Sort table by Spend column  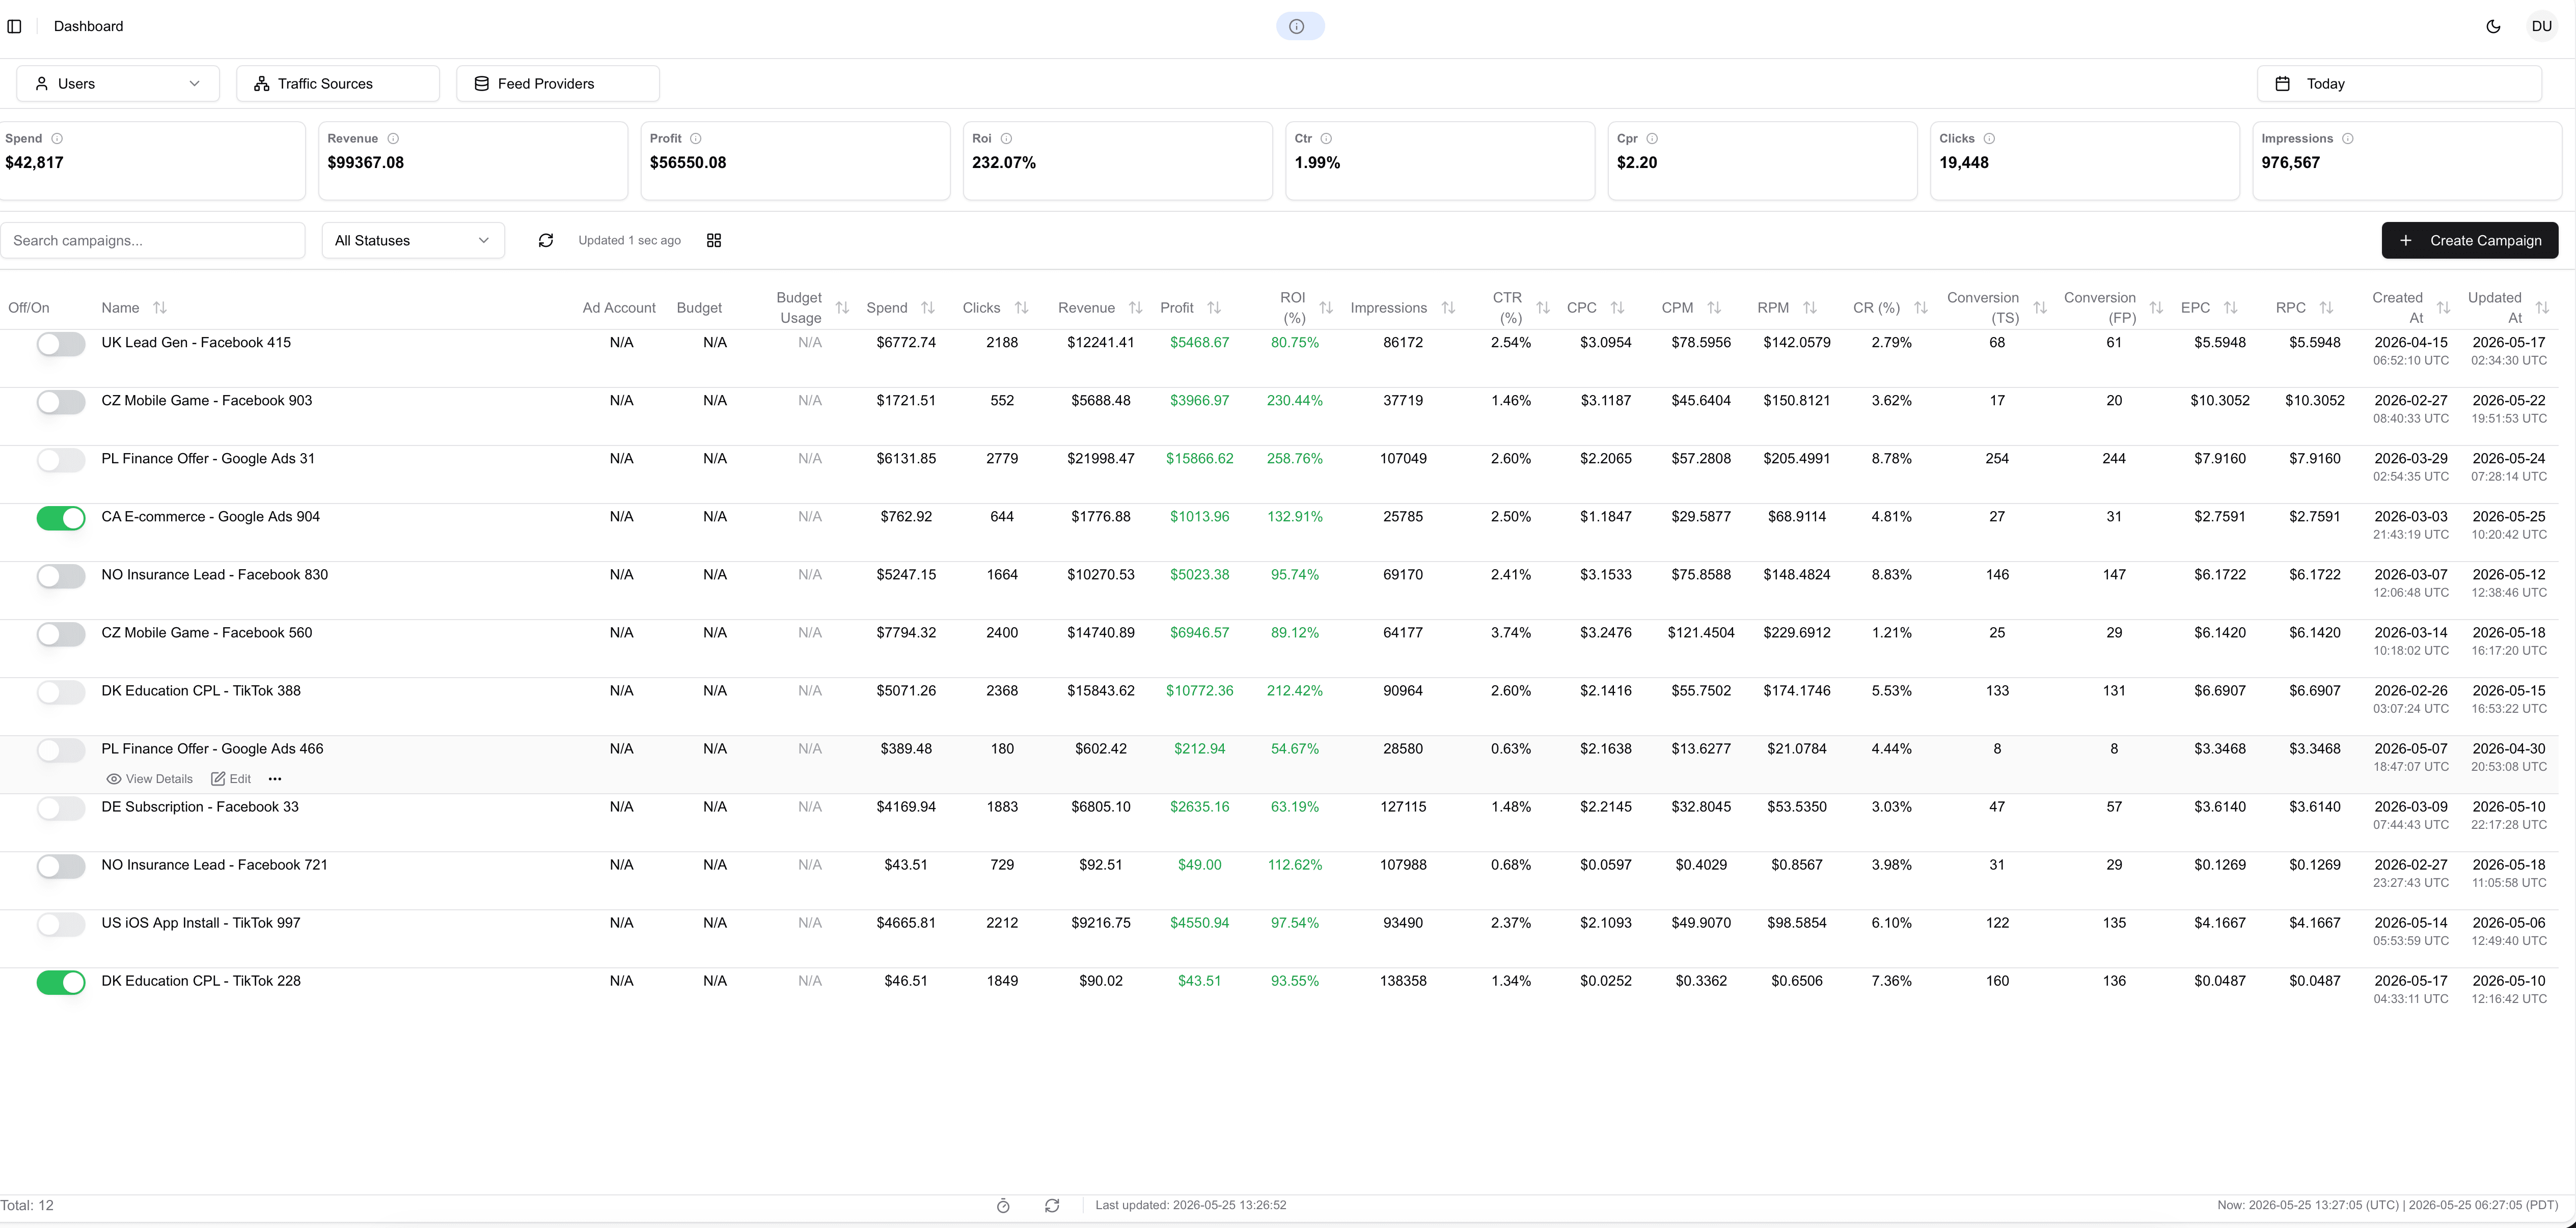pyautogui.click(x=928, y=308)
